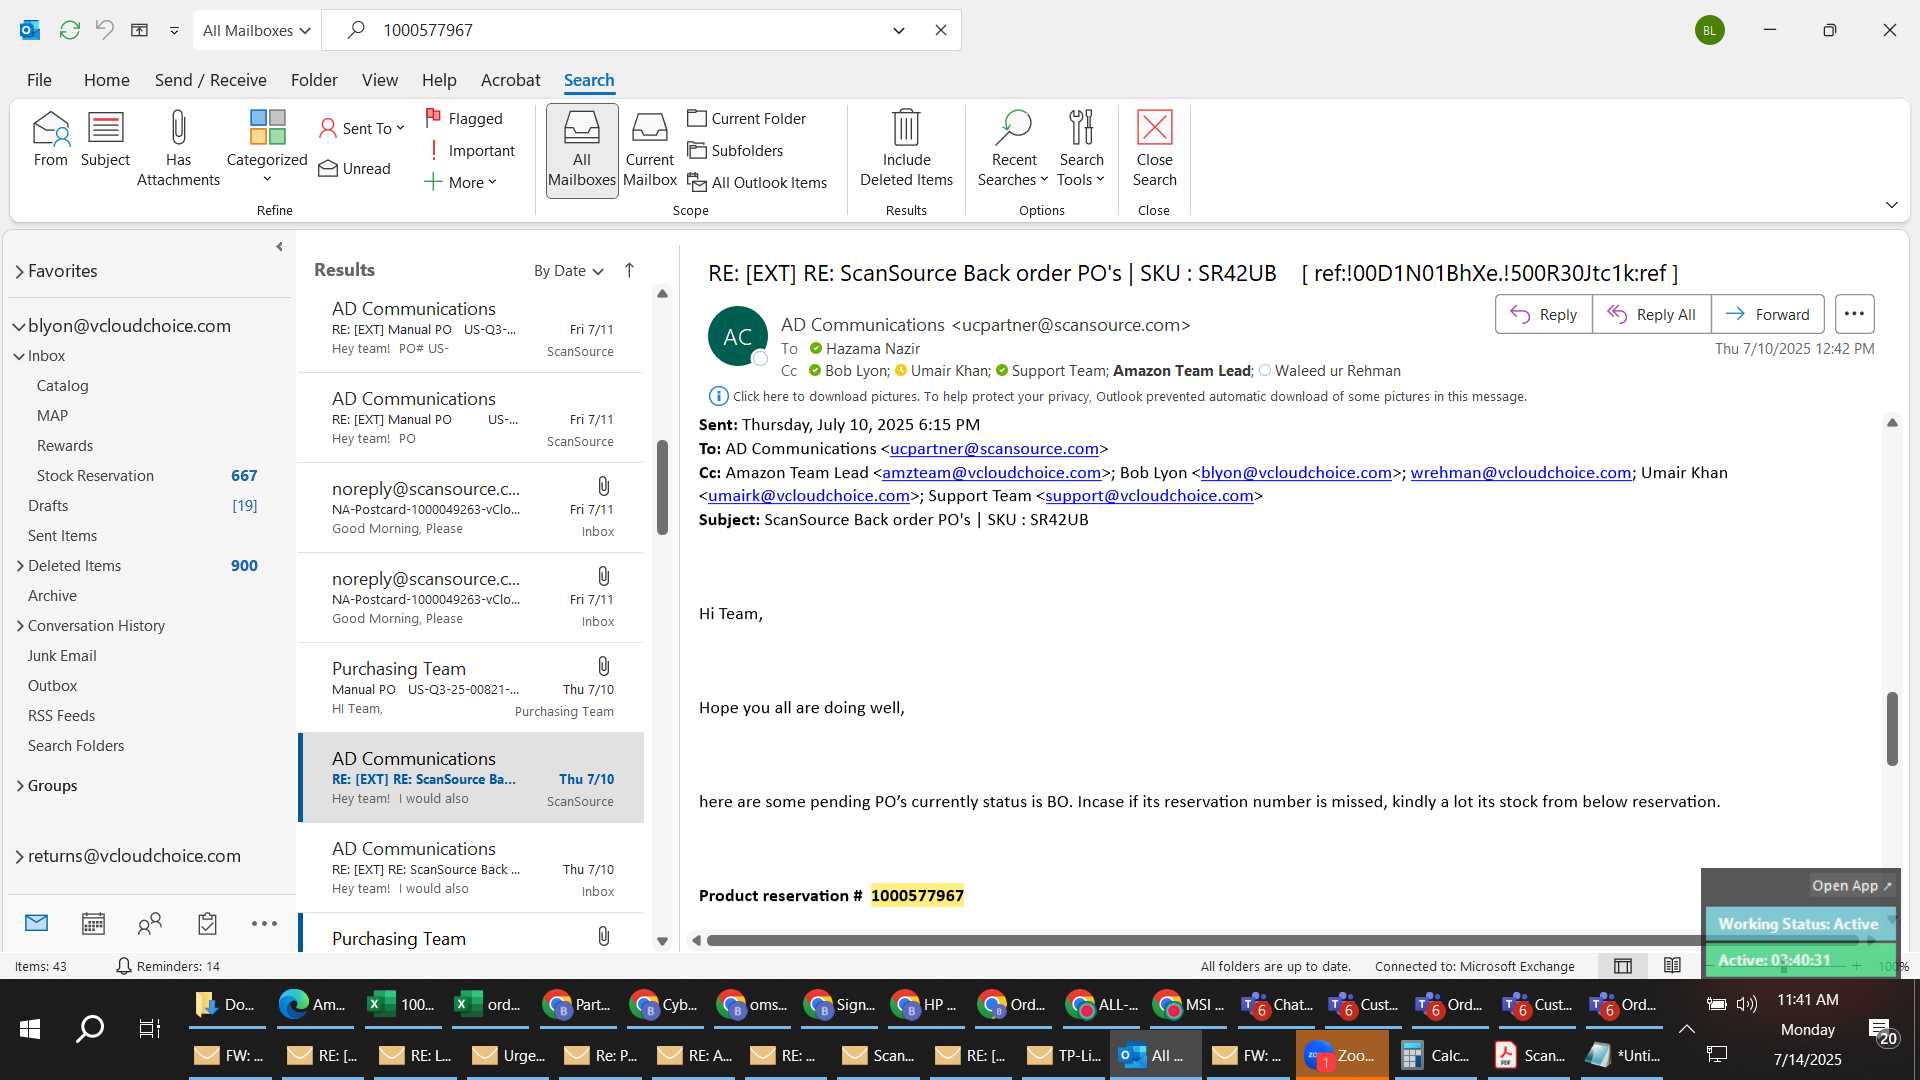
Task: Open Sent To filter dropdown
Action: [361, 128]
